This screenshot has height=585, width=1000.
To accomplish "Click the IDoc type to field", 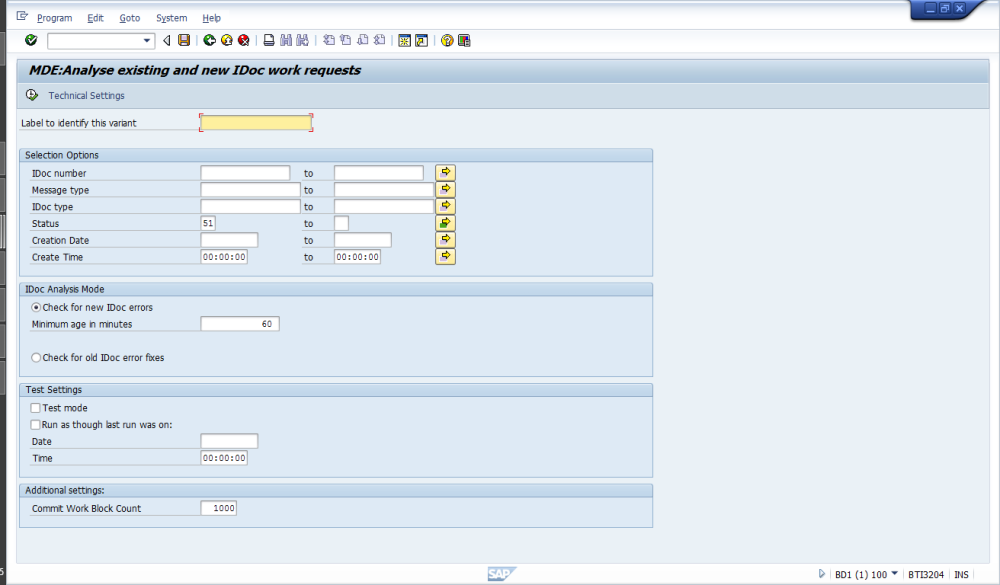I will coord(384,206).
